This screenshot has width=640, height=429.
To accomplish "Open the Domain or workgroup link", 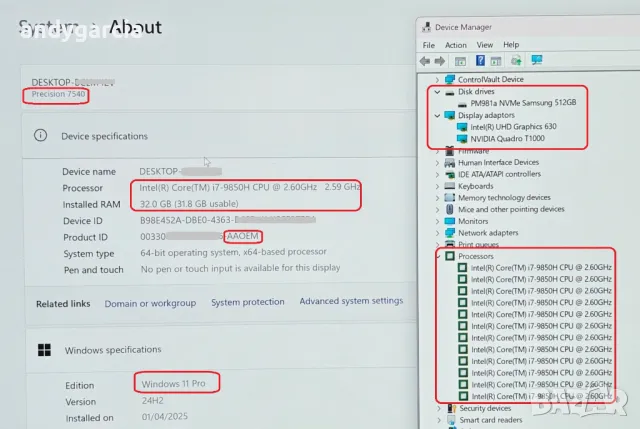I will 150,303.
